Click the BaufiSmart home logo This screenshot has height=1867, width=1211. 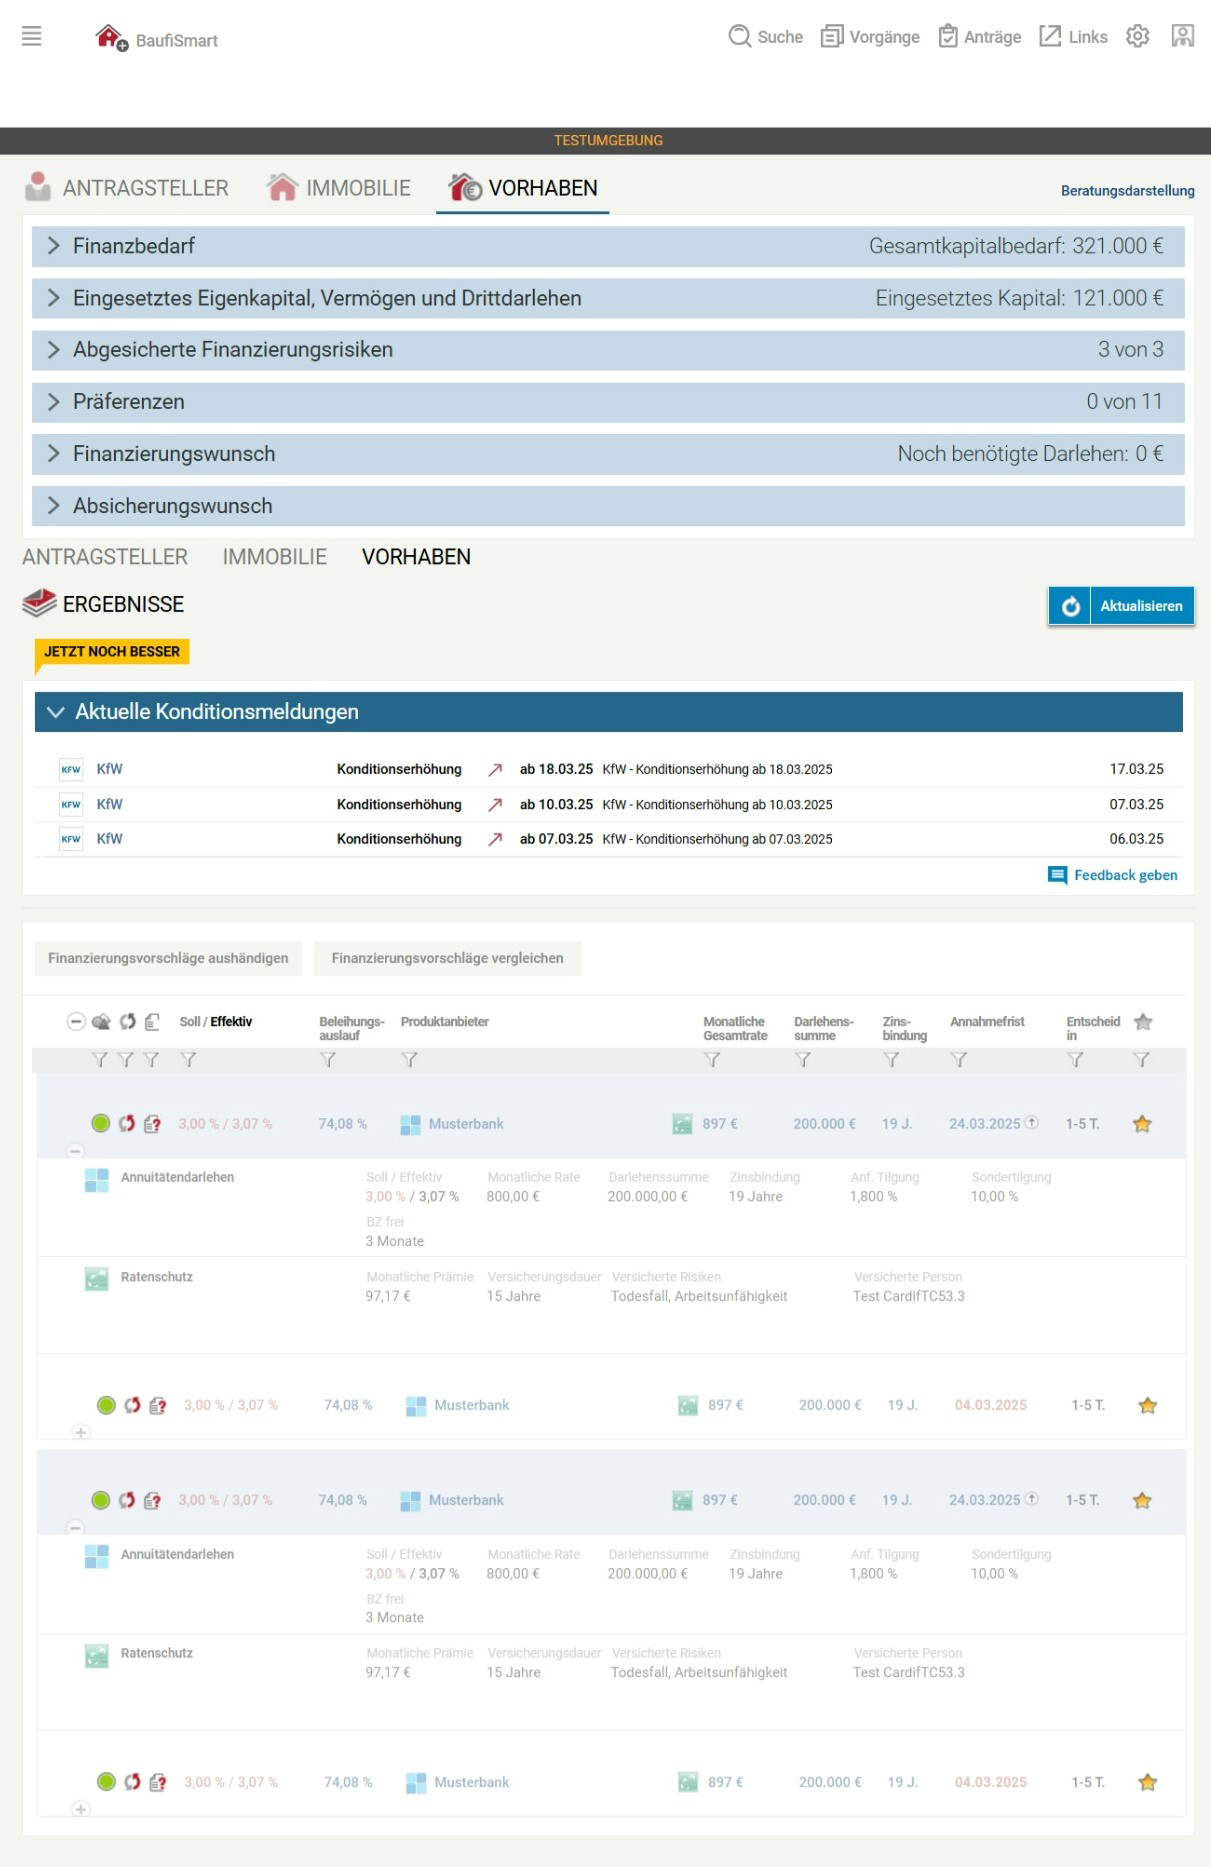pyautogui.click(x=110, y=38)
